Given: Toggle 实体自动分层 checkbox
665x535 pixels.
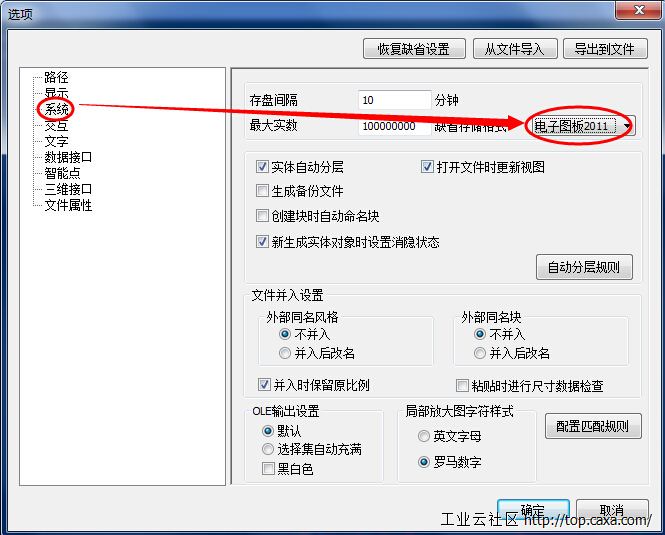Looking at the screenshot, I should click(262, 167).
